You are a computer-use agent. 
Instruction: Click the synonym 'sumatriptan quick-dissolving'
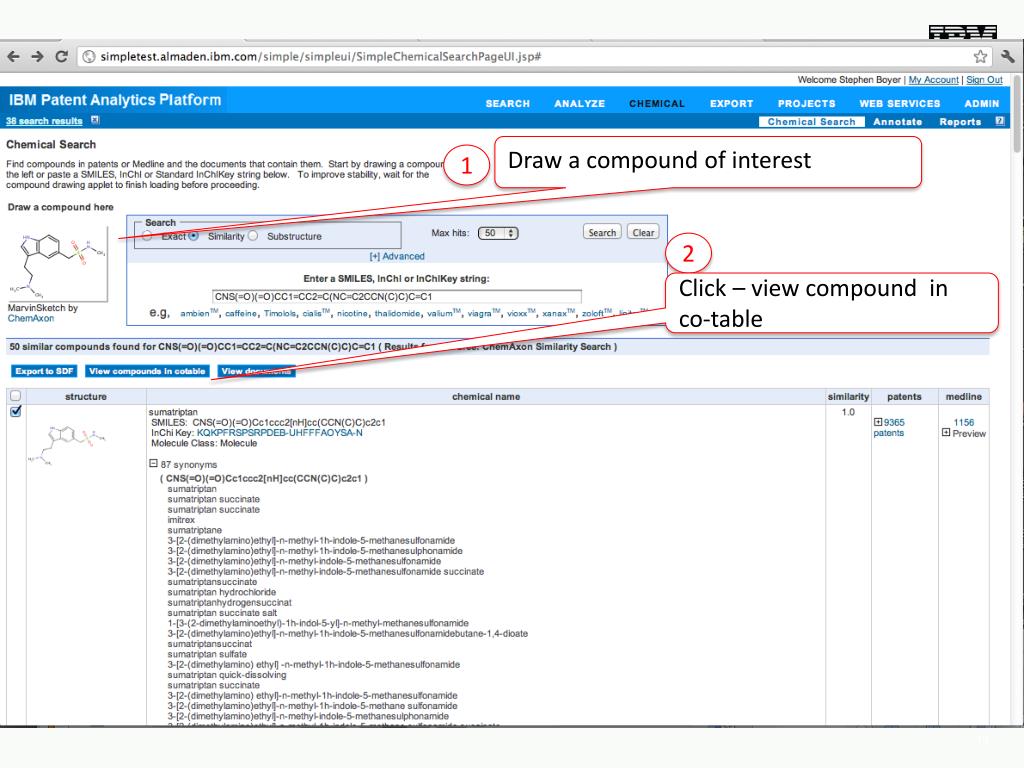(227, 675)
